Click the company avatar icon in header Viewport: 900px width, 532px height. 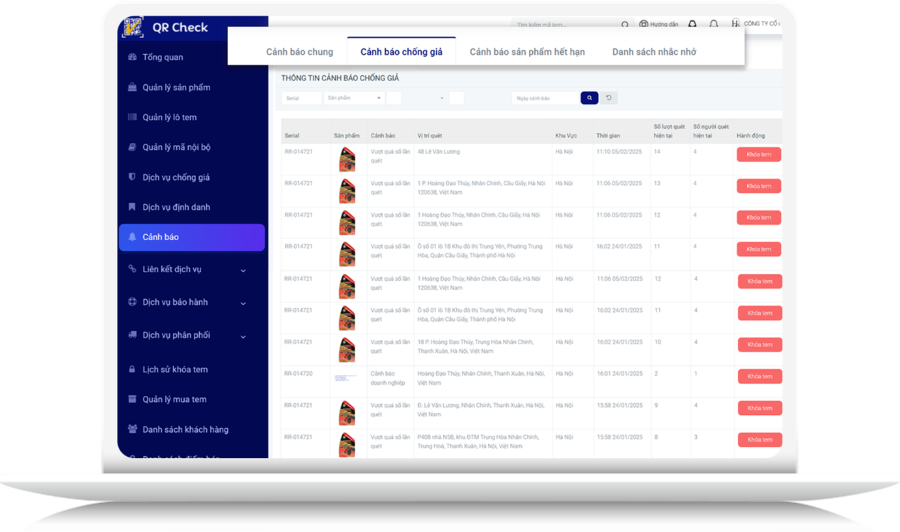pyautogui.click(x=736, y=24)
